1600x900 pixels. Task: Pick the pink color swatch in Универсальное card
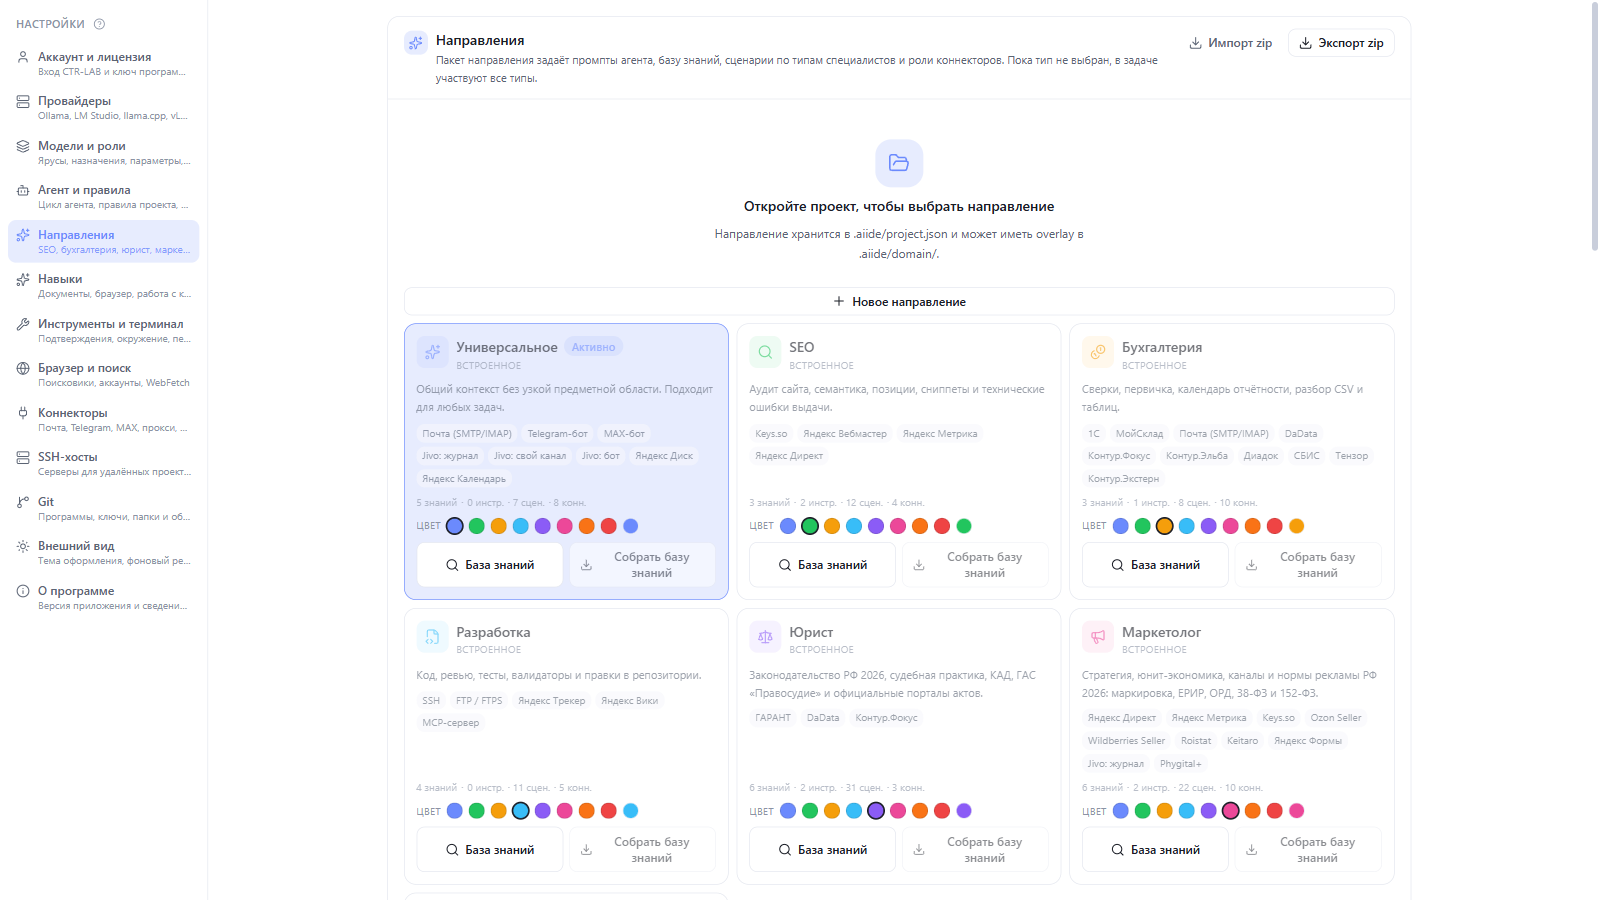point(565,526)
